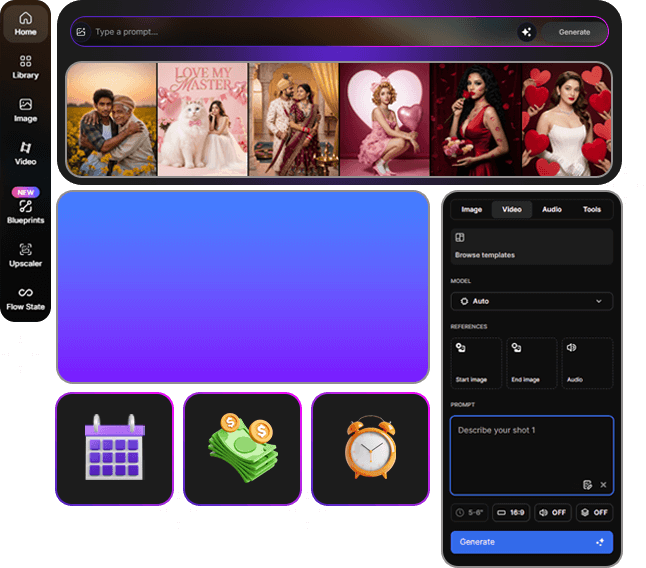Switch to the Audio tab

(552, 209)
